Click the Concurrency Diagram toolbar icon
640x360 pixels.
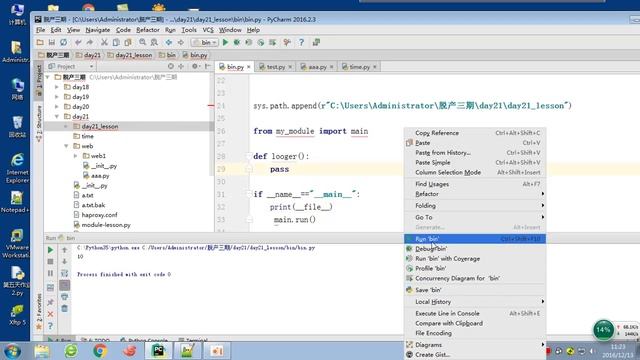[x=272, y=42]
